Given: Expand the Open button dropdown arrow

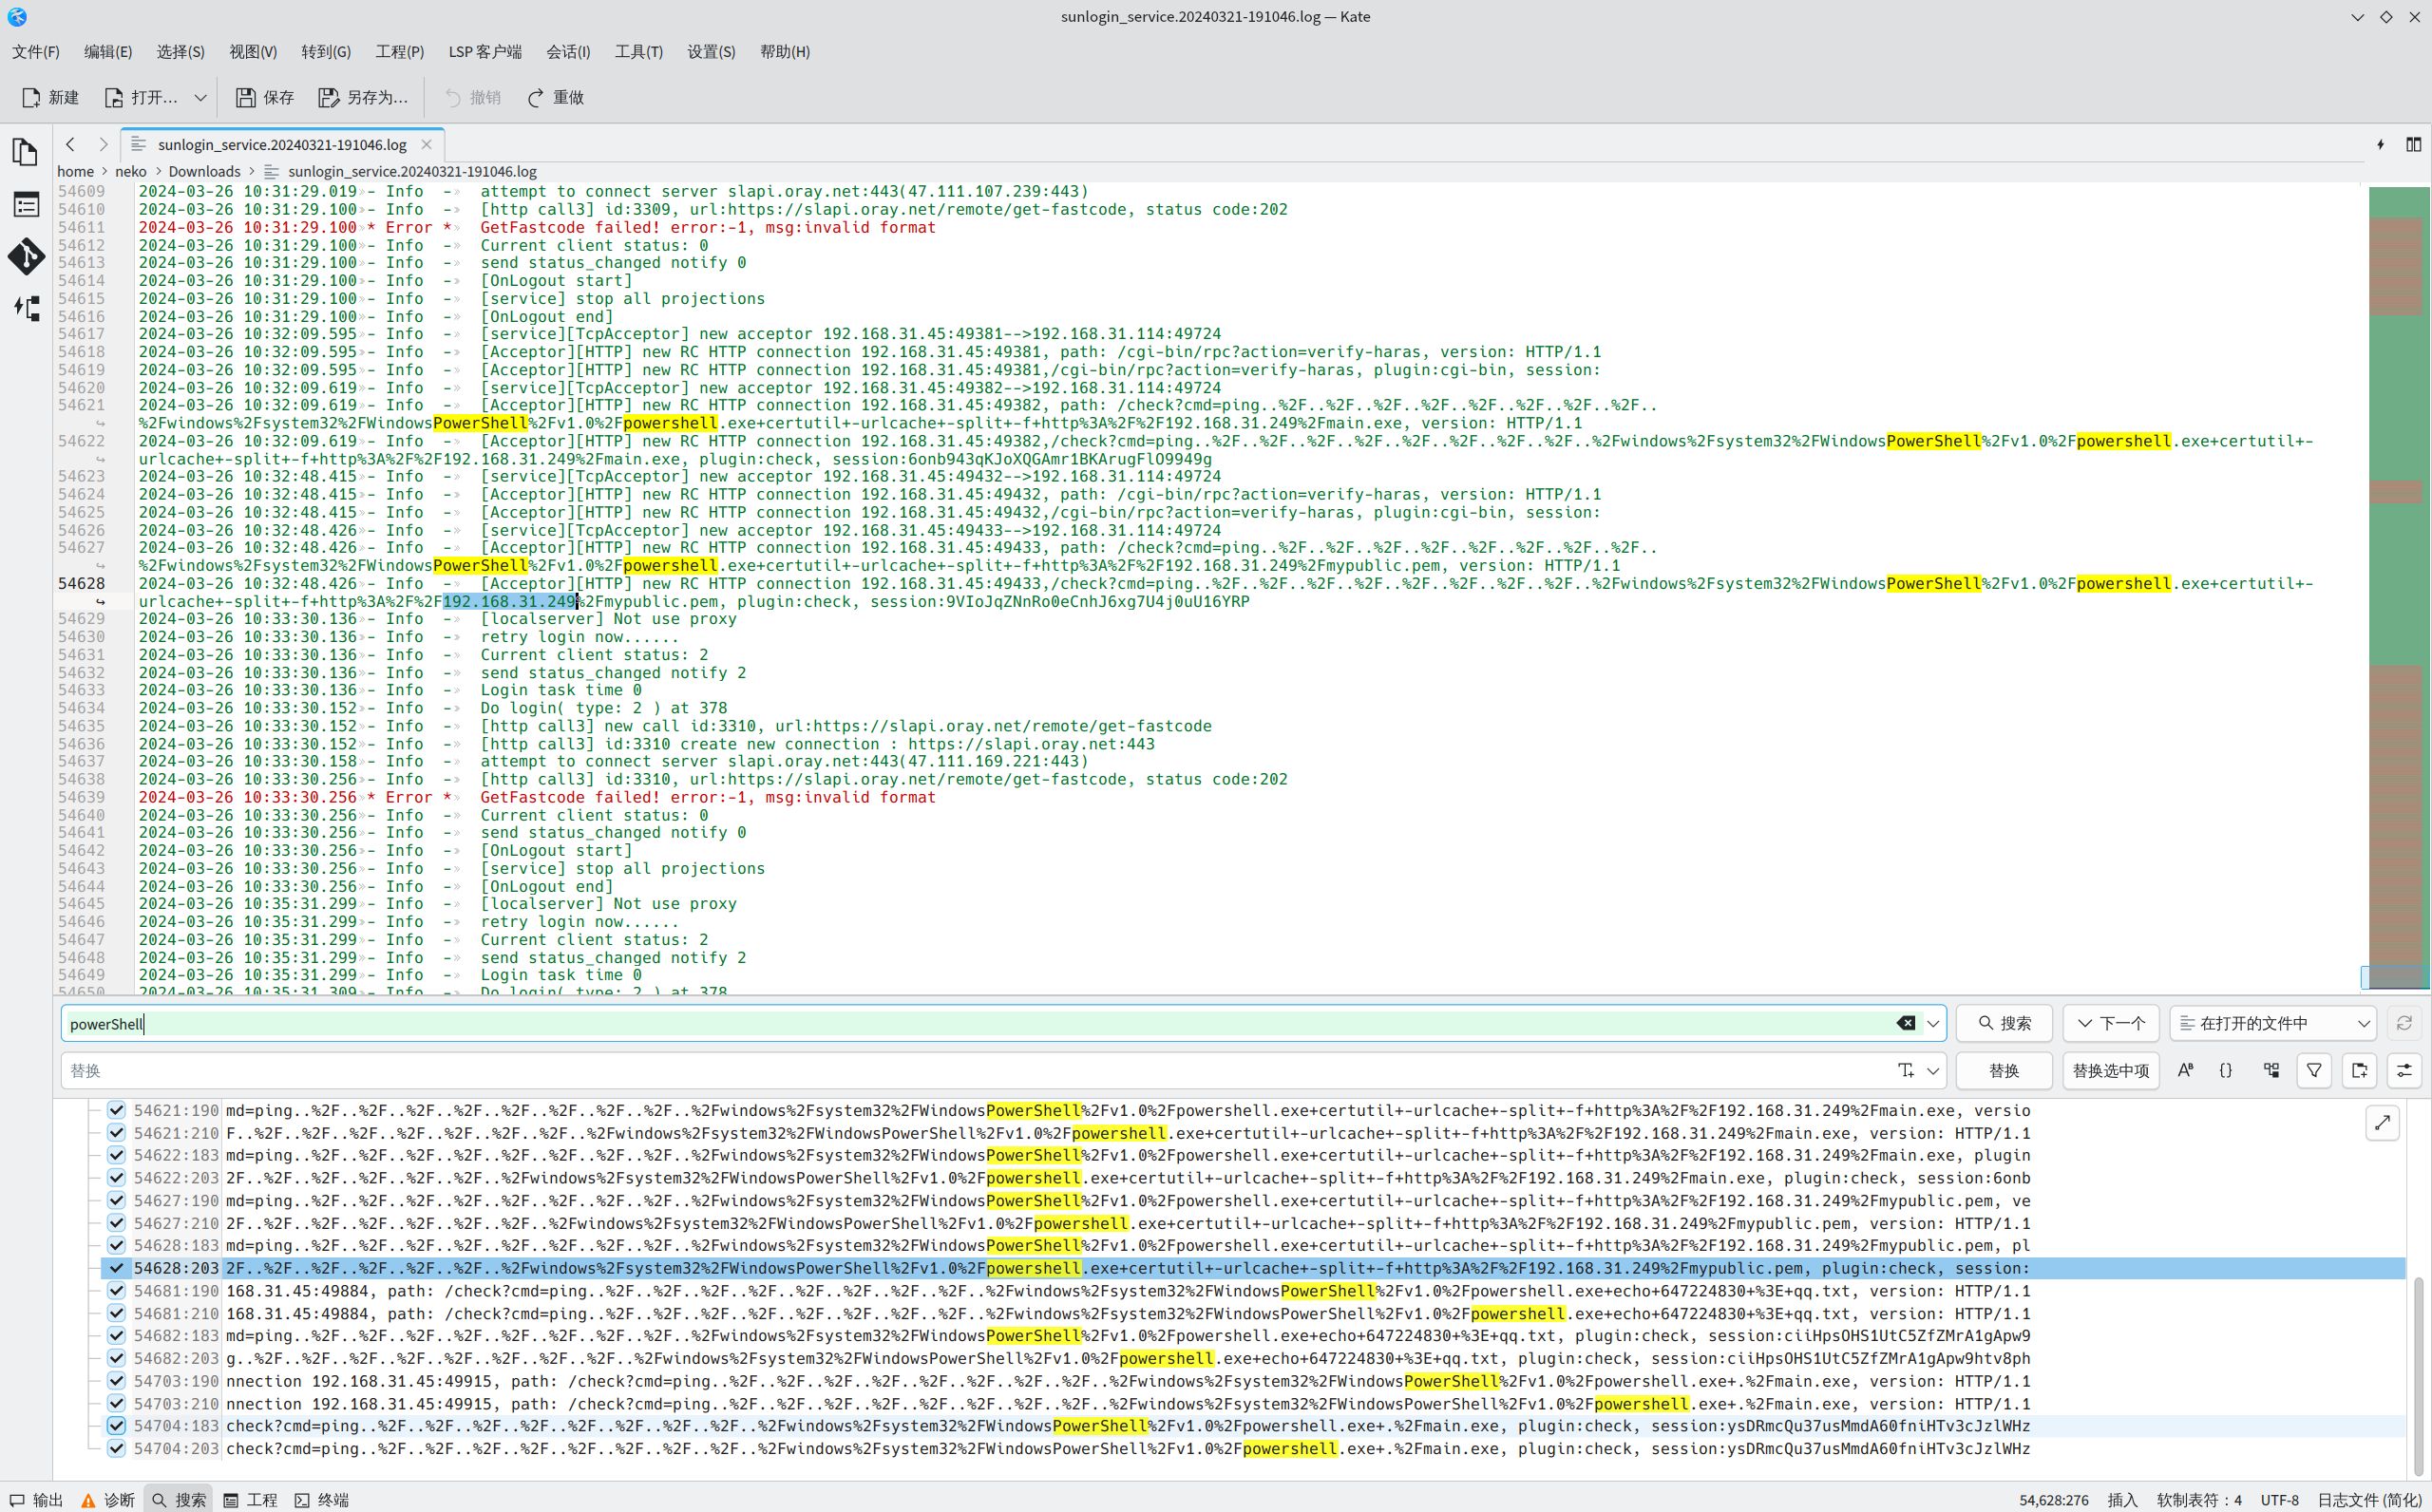Looking at the screenshot, I should pos(200,97).
